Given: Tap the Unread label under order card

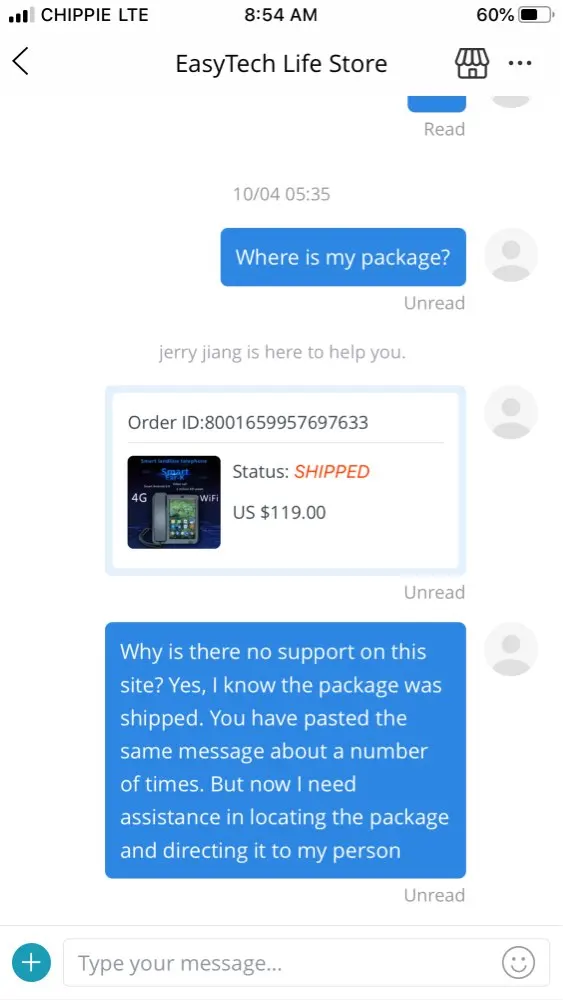Looking at the screenshot, I should 434,592.
